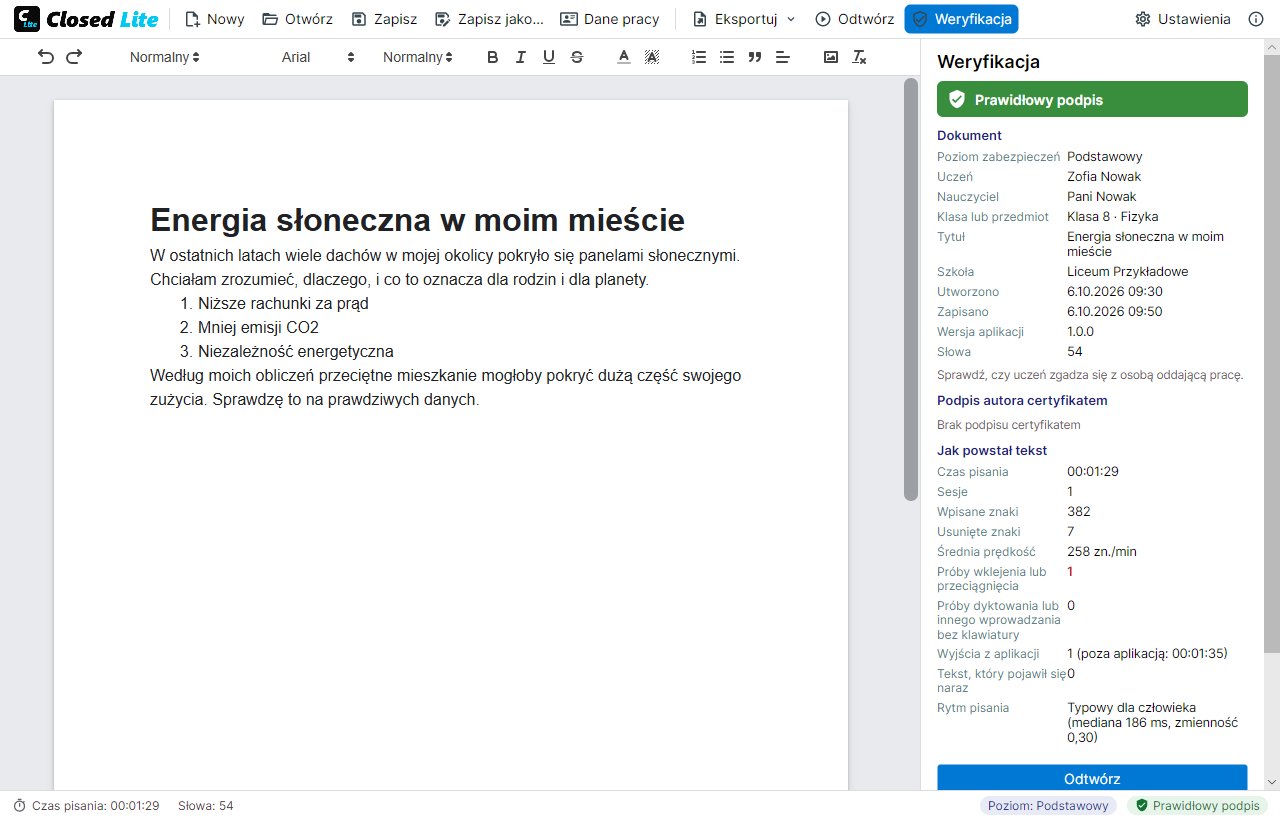Expand the Eksportuj menu
Image resolution: width=1280 pixels, height=820 pixels.
pos(744,19)
